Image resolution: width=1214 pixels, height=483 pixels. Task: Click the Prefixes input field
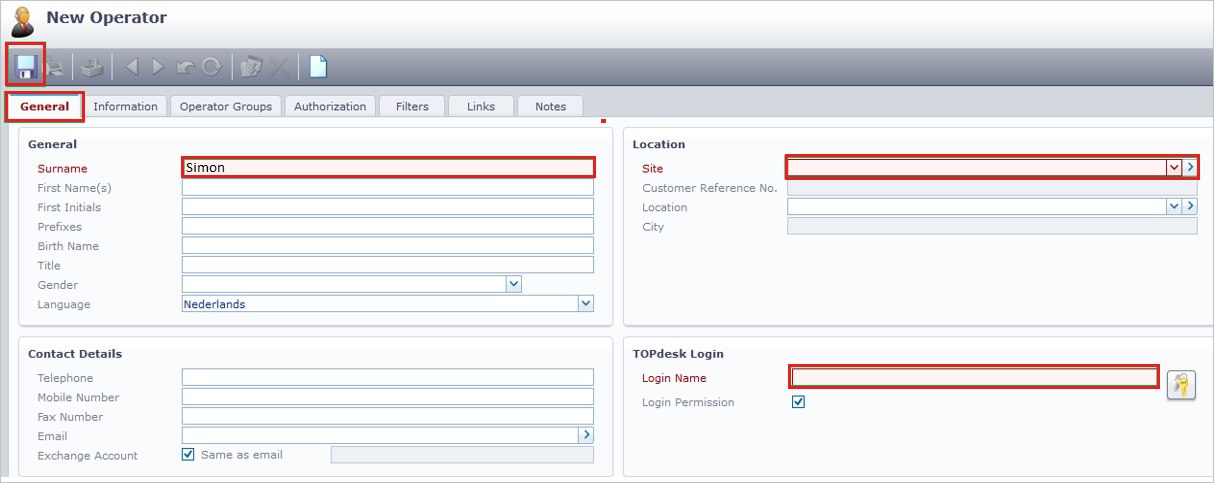tap(388, 227)
